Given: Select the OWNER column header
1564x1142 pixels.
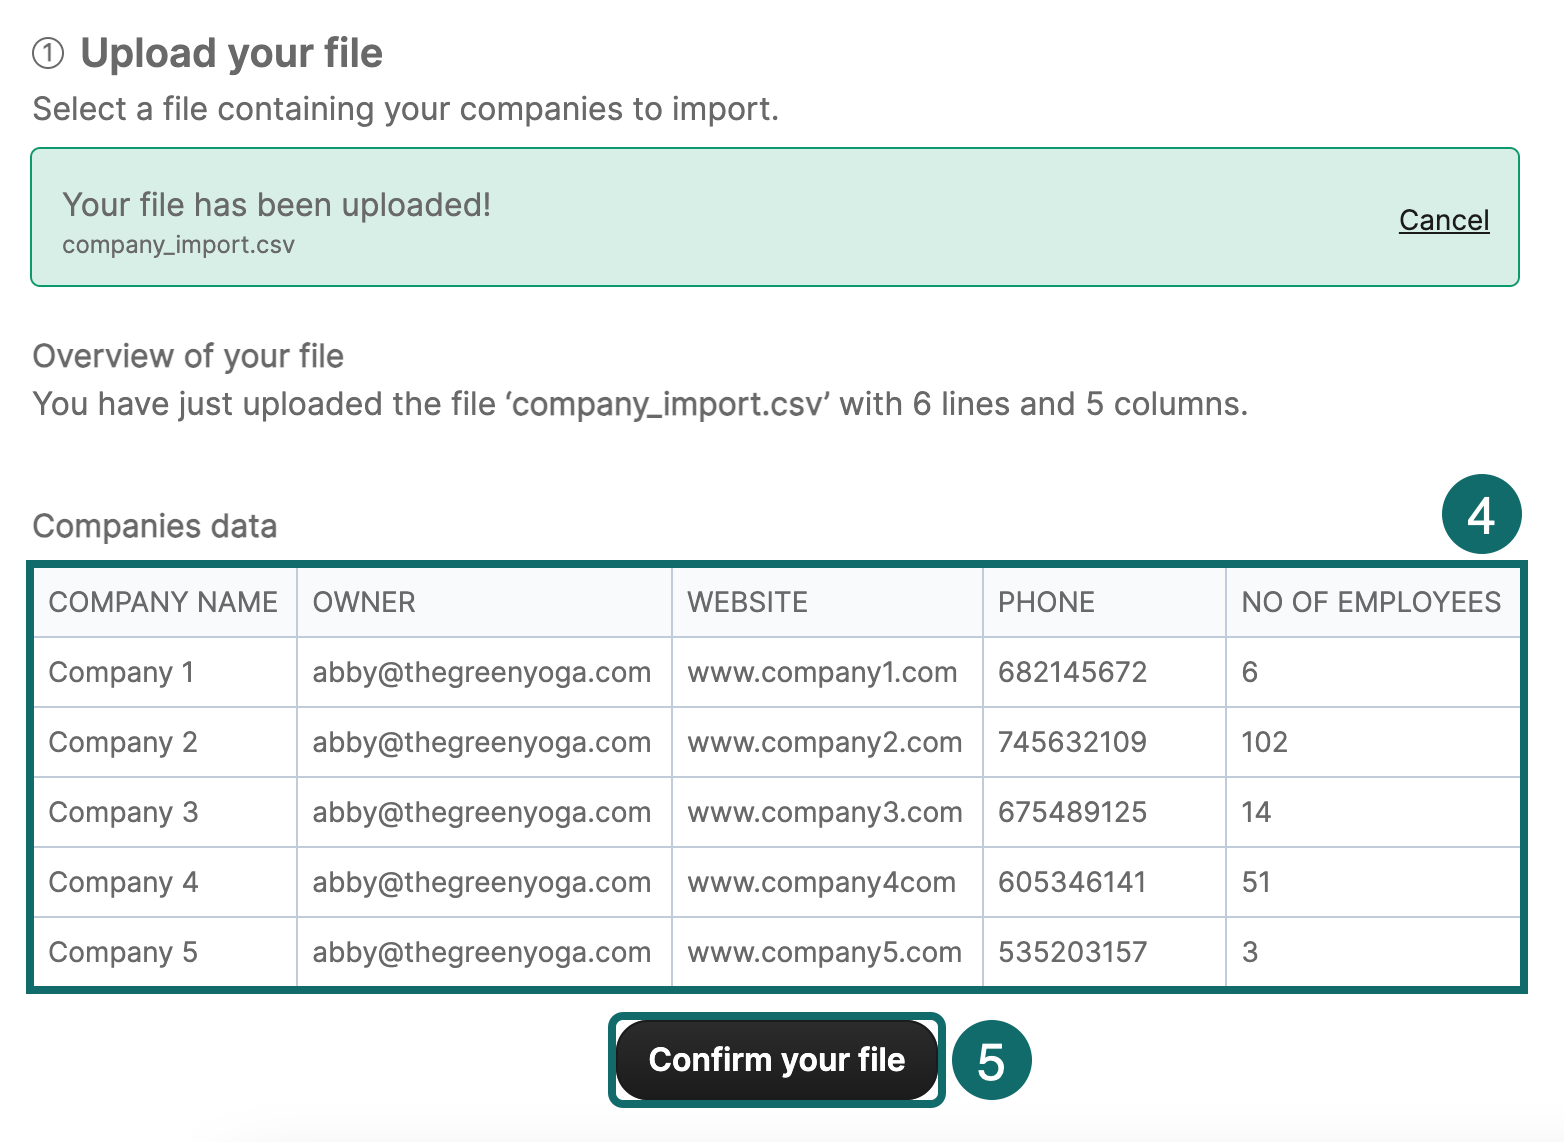Looking at the screenshot, I should (364, 602).
